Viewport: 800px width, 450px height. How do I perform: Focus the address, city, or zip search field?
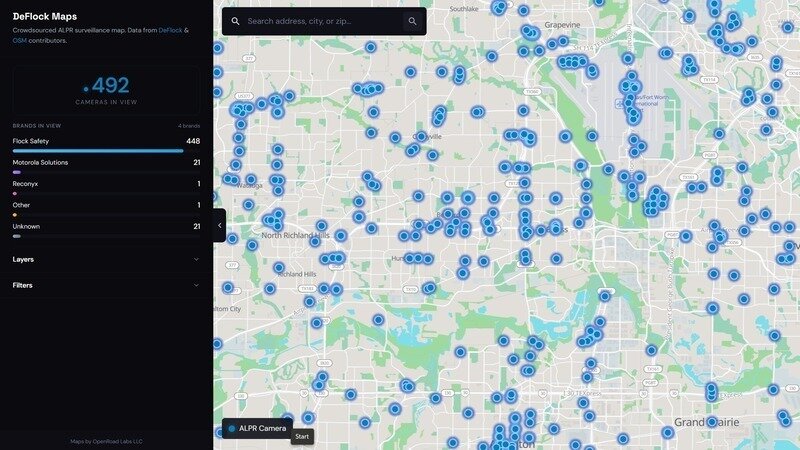pos(324,21)
